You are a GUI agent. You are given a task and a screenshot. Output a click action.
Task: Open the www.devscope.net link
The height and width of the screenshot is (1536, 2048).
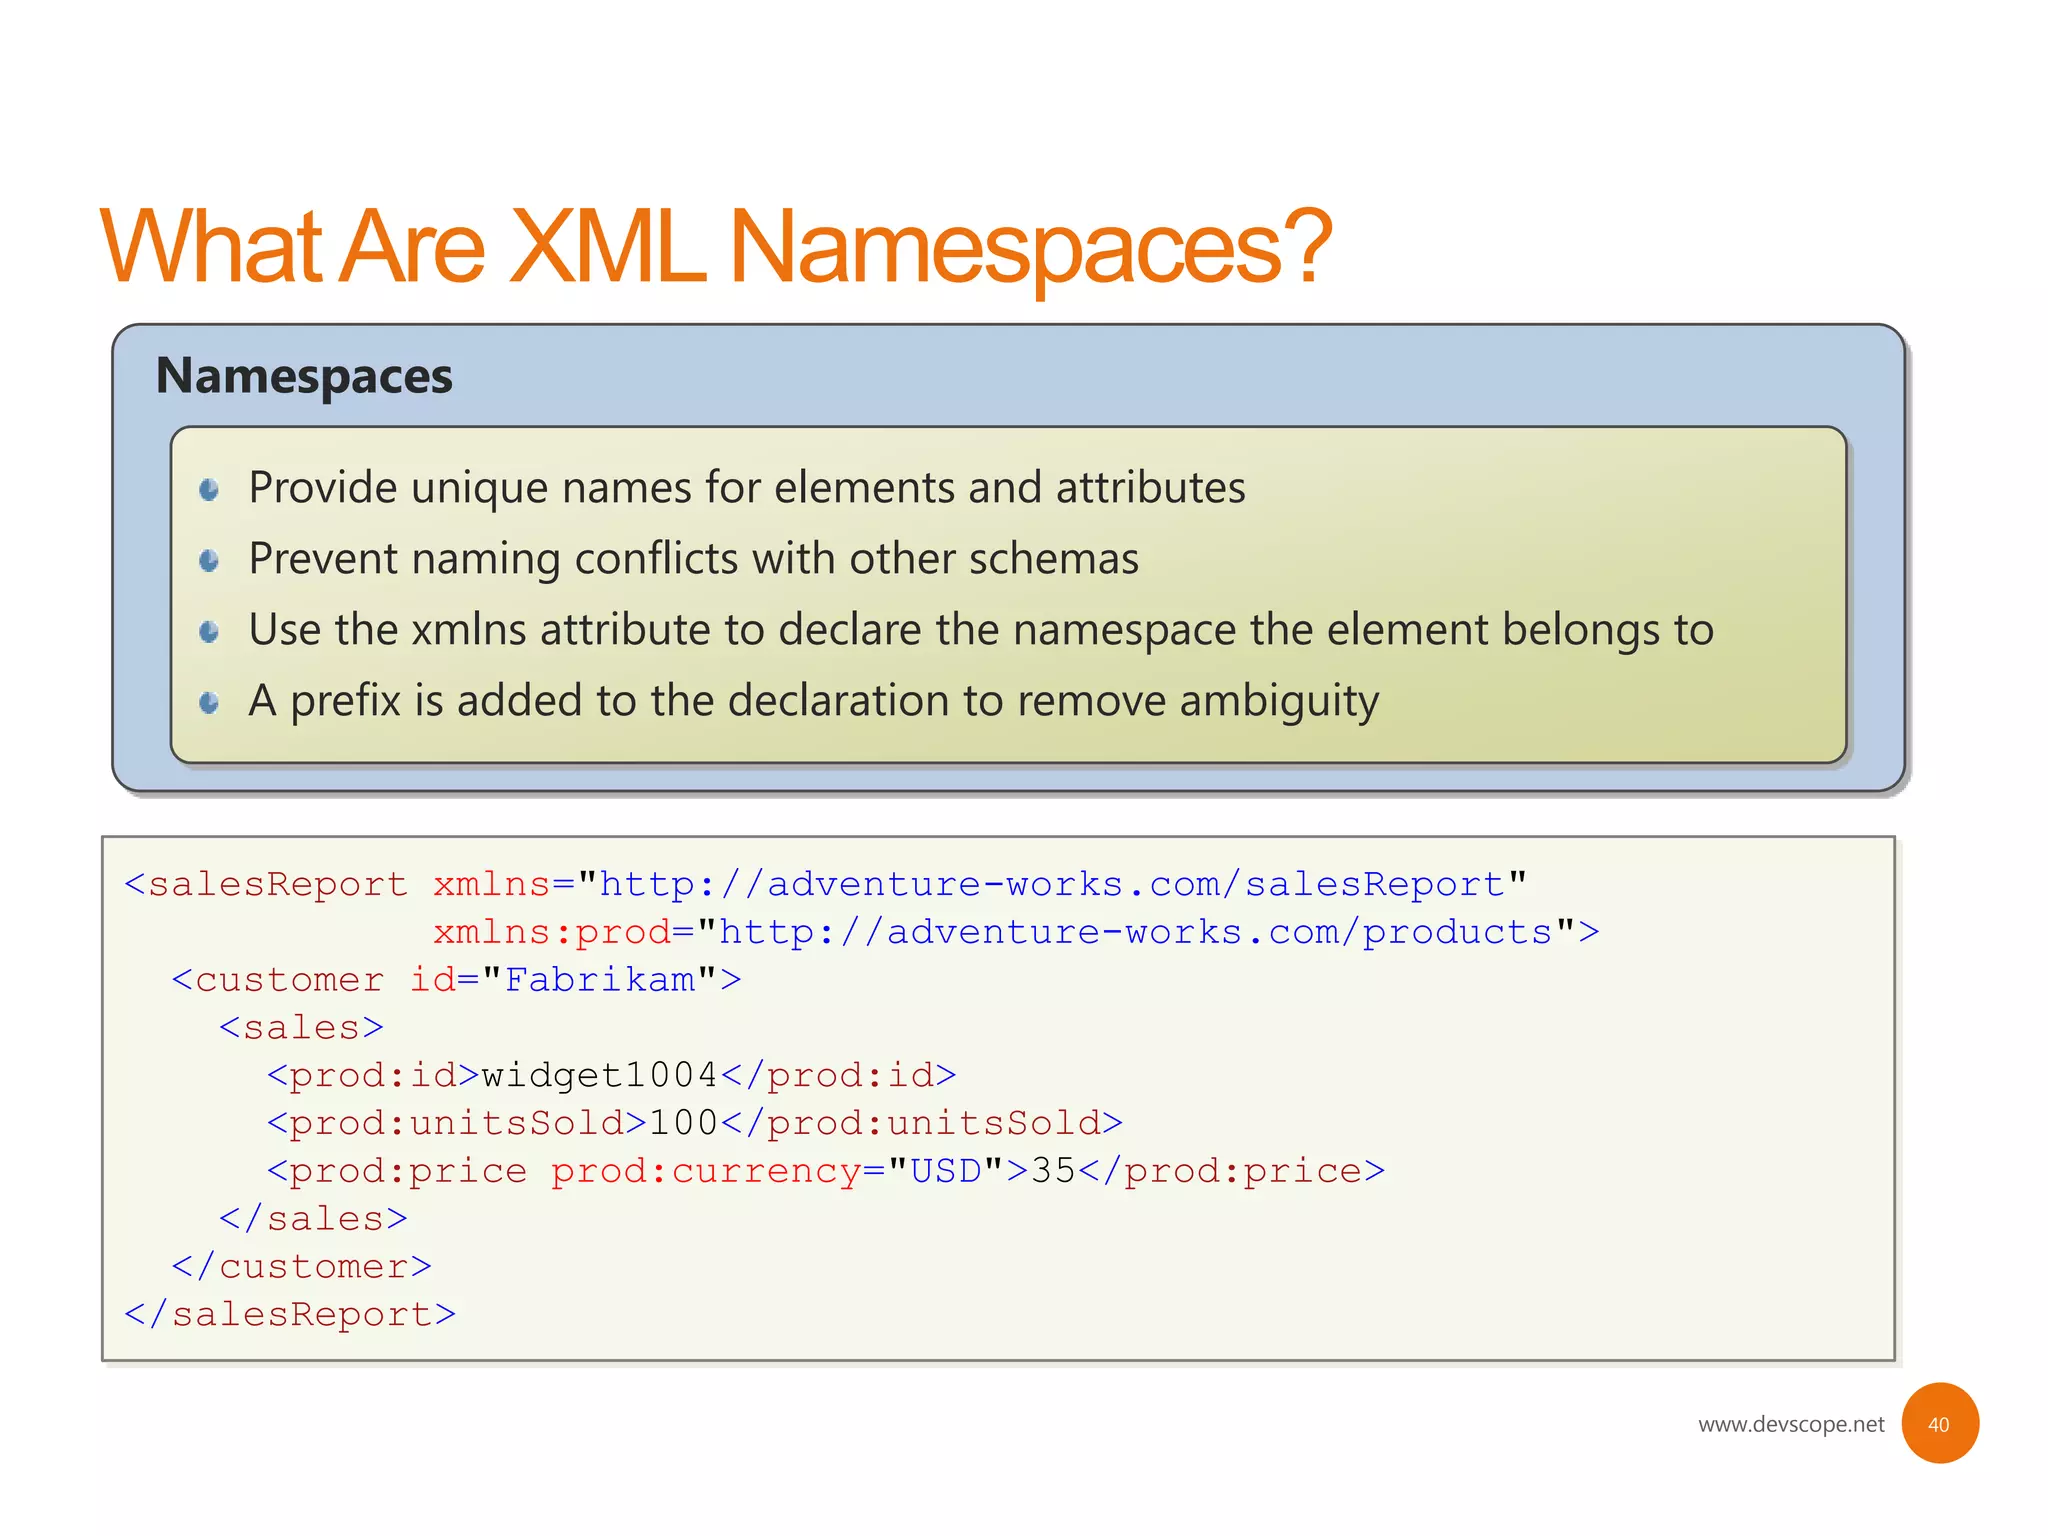(1791, 1424)
